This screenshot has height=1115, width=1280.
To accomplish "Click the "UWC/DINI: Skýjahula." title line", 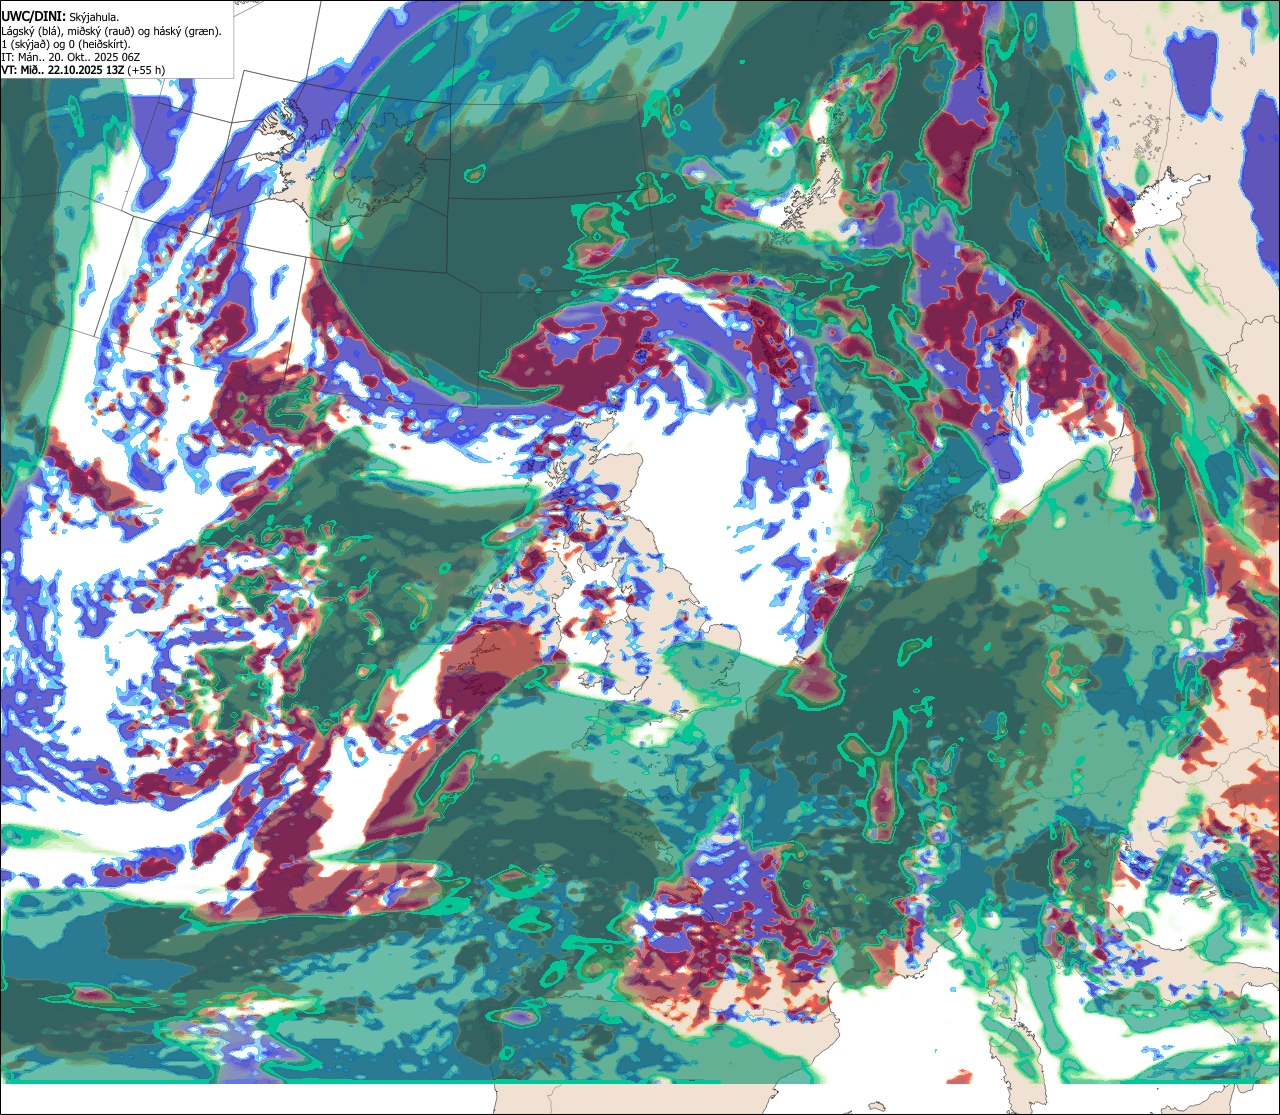I will click(x=60, y=16).
